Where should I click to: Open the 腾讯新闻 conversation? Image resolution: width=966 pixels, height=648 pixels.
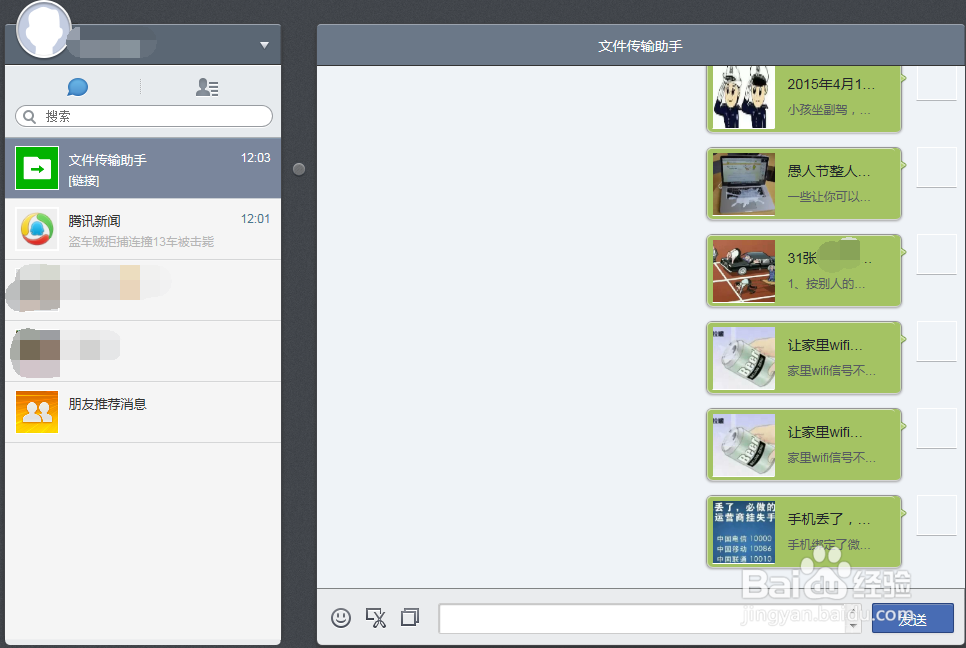143,229
